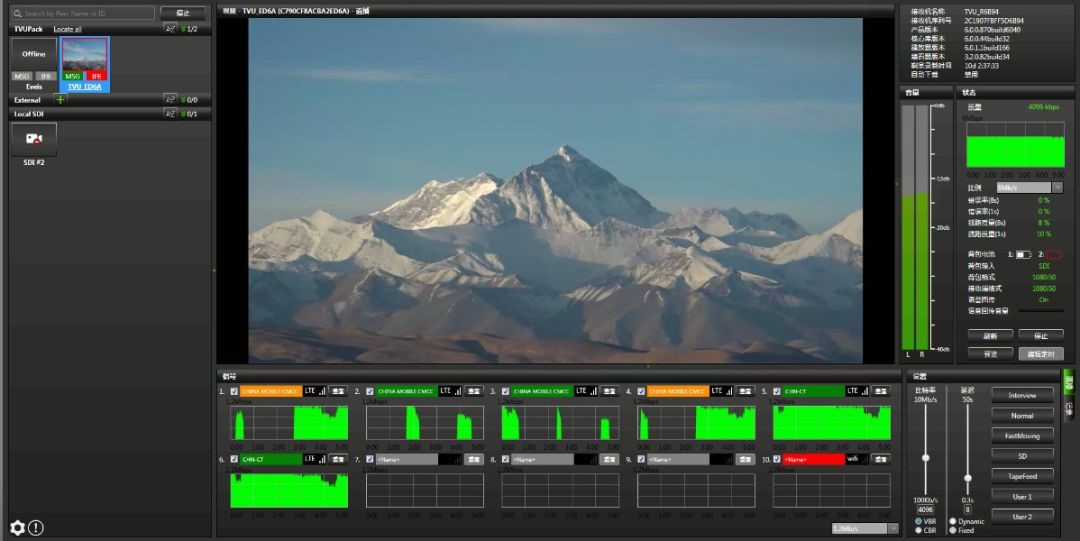Expand the TVUPack 1/2 green arrow

tap(184, 29)
